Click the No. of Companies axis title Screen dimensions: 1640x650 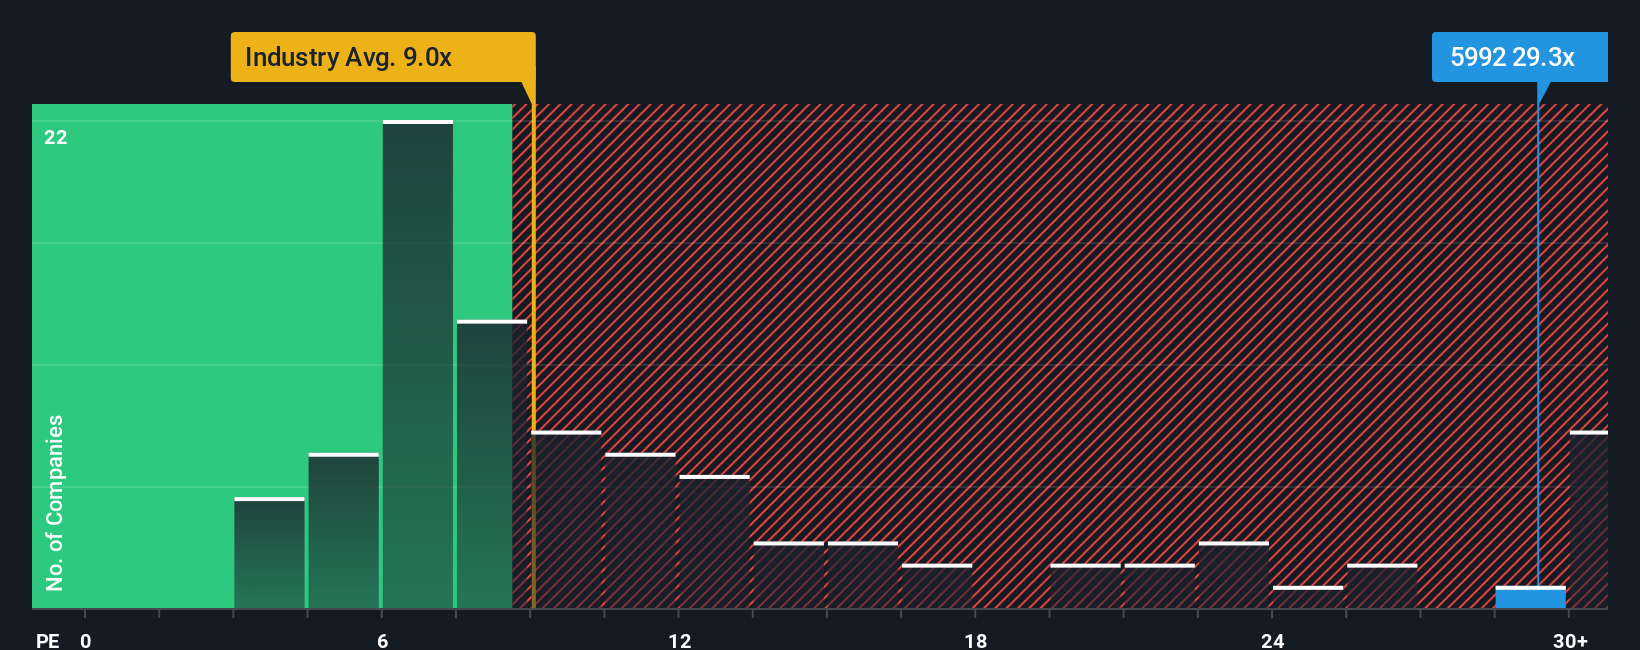point(55,502)
